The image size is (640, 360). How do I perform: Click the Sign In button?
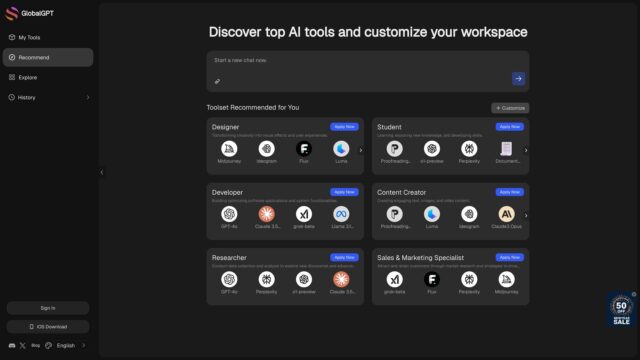coord(48,308)
